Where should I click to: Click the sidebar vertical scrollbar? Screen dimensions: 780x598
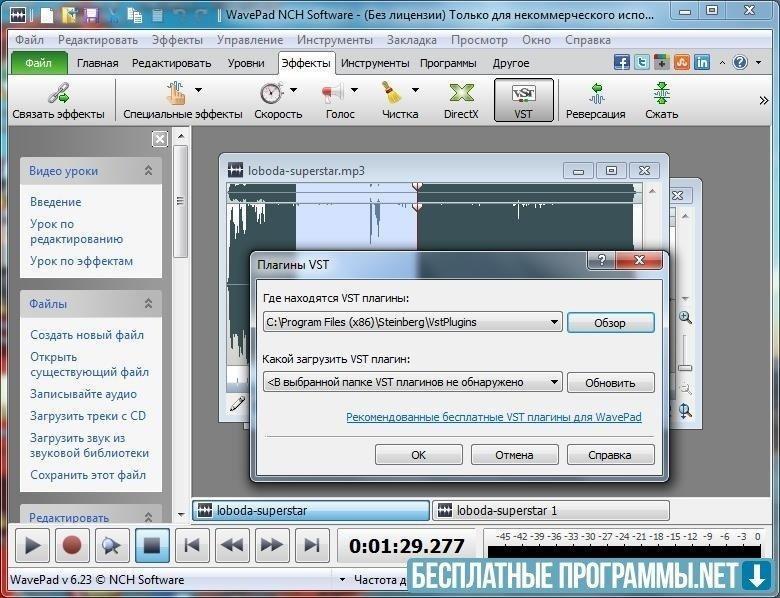pyautogui.click(x=181, y=201)
